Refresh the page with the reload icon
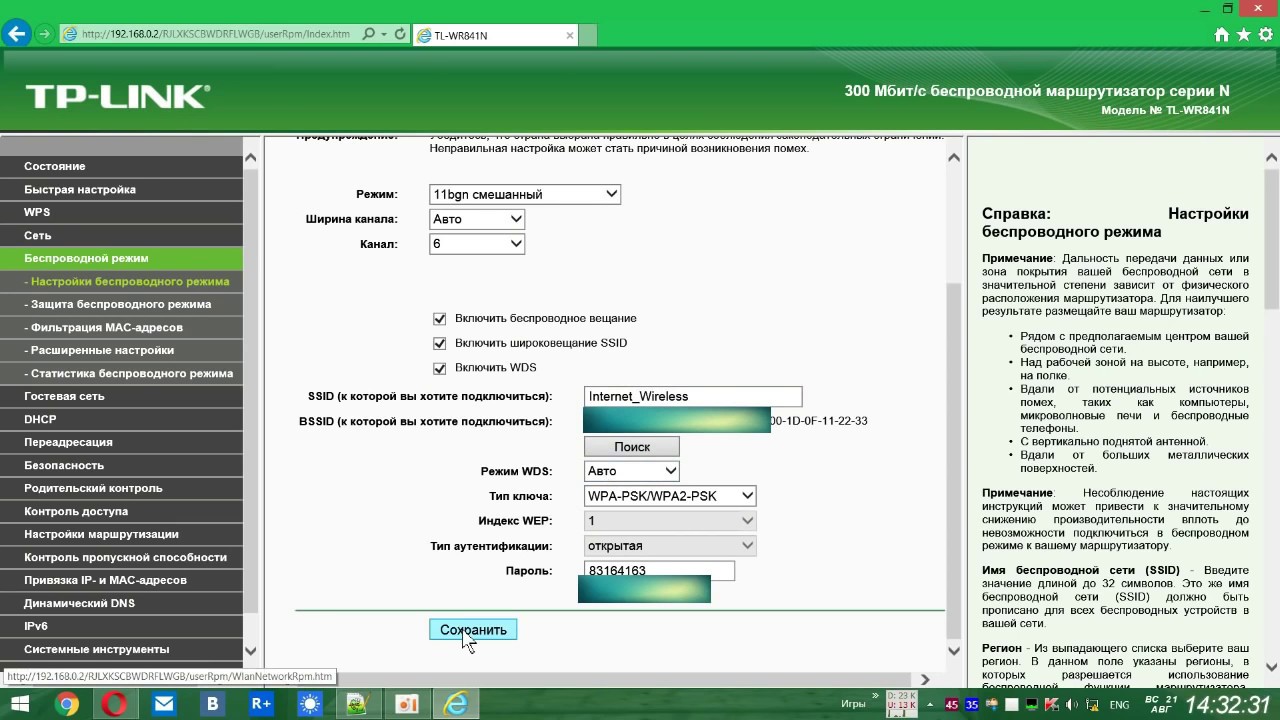1280x720 pixels. click(x=400, y=34)
